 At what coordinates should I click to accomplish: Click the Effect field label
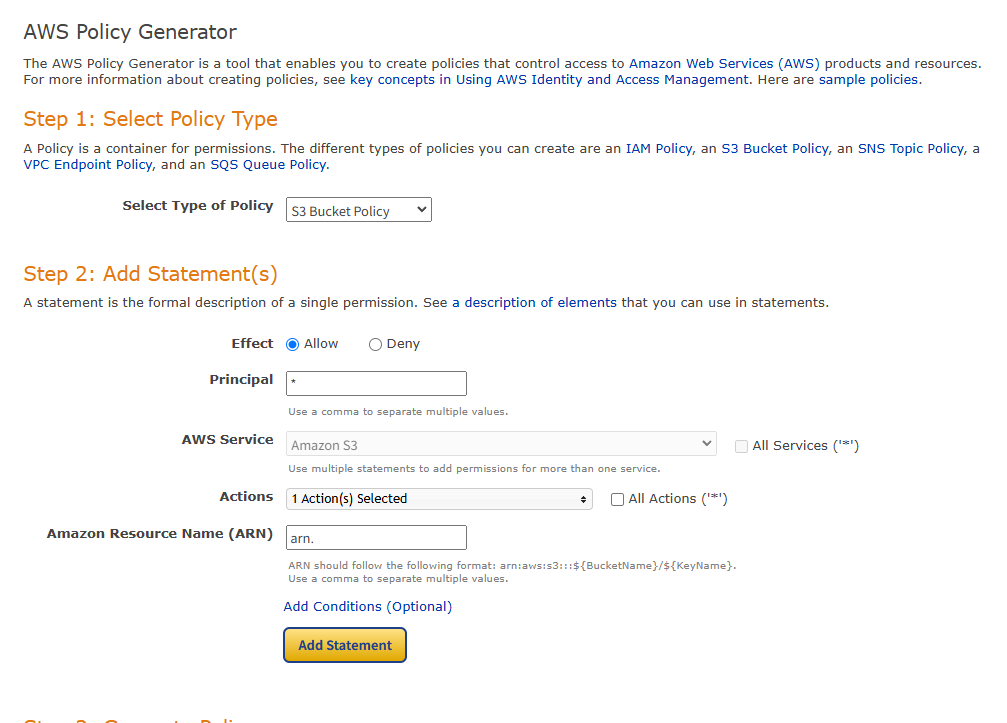[252, 344]
